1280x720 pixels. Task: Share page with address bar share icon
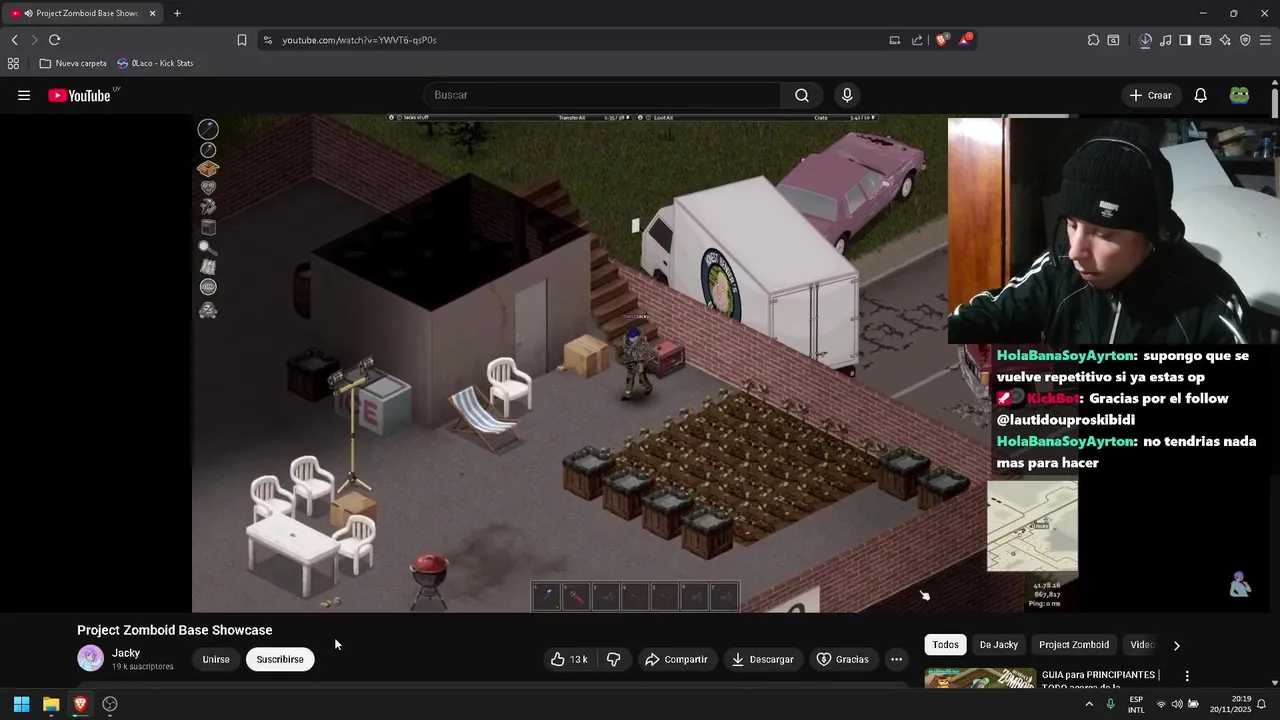[918, 40]
